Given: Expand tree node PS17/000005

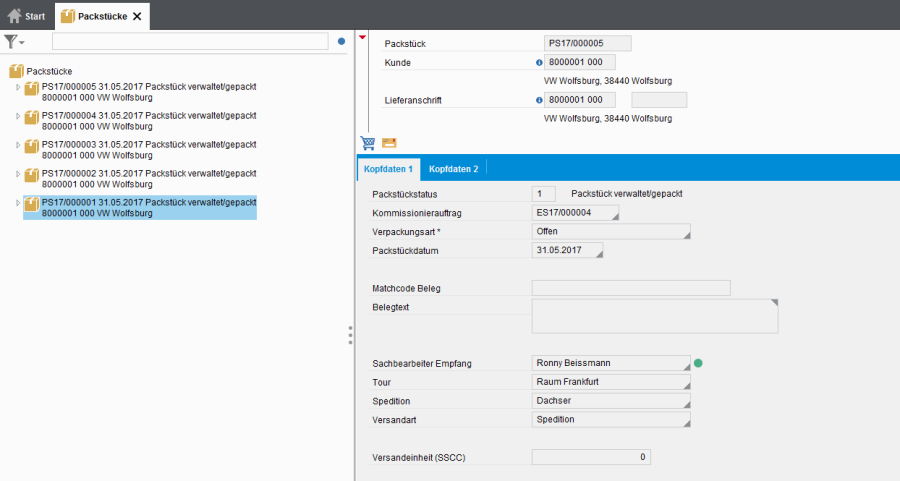Looking at the screenshot, I should tap(18, 88).
